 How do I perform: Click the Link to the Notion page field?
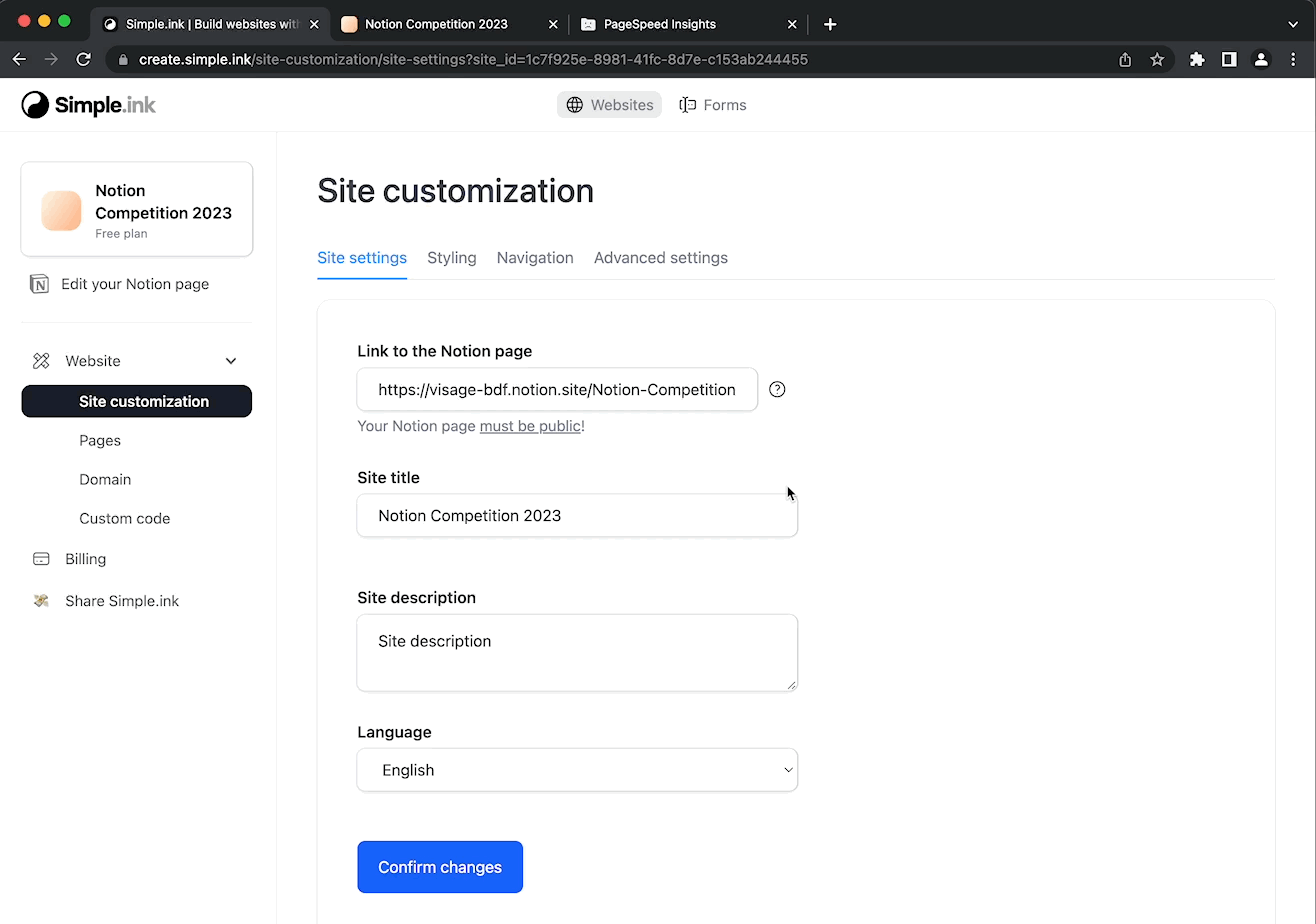557,389
